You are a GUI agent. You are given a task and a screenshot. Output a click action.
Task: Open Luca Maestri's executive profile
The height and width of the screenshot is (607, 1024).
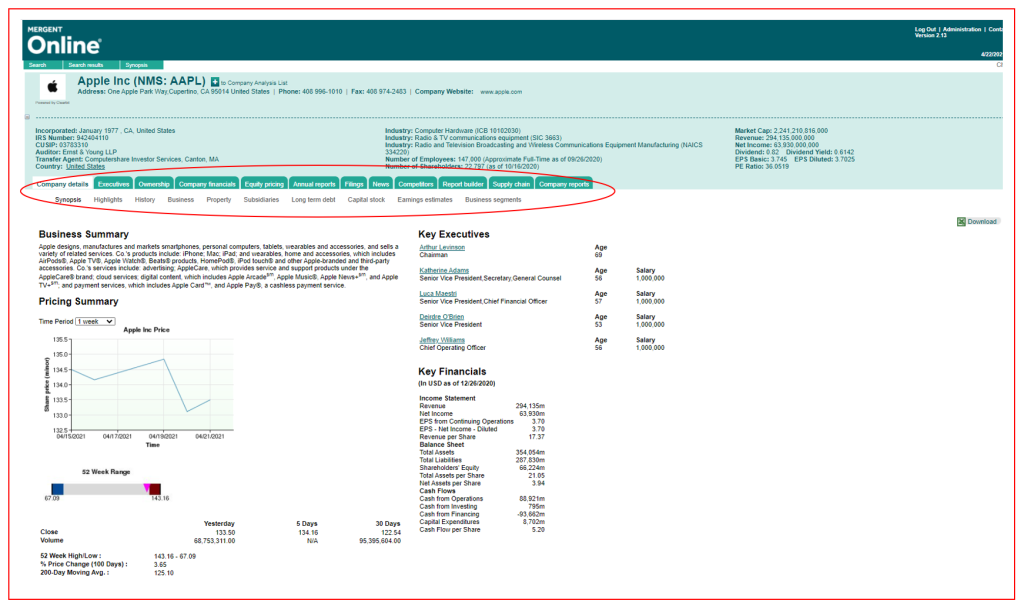[x=438, y=294]
